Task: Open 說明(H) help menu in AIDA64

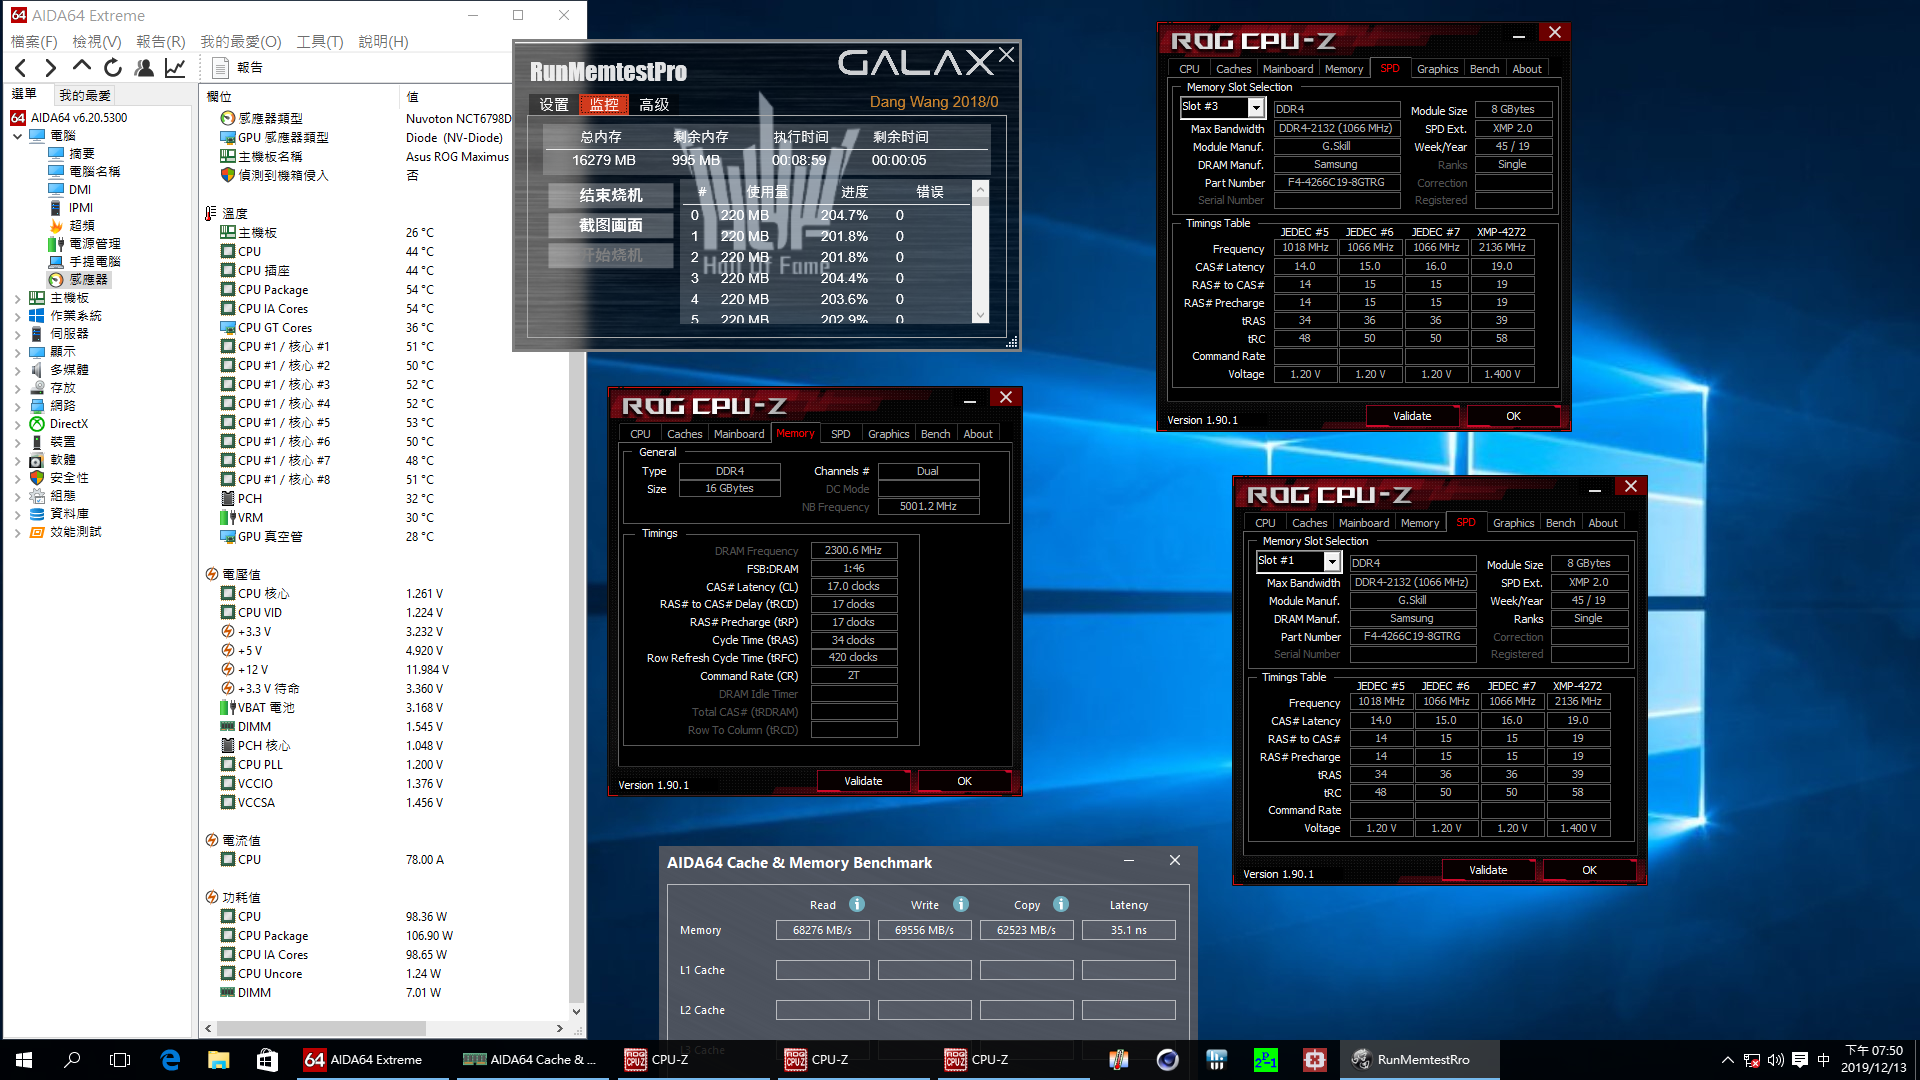Action: click(383, 42)
